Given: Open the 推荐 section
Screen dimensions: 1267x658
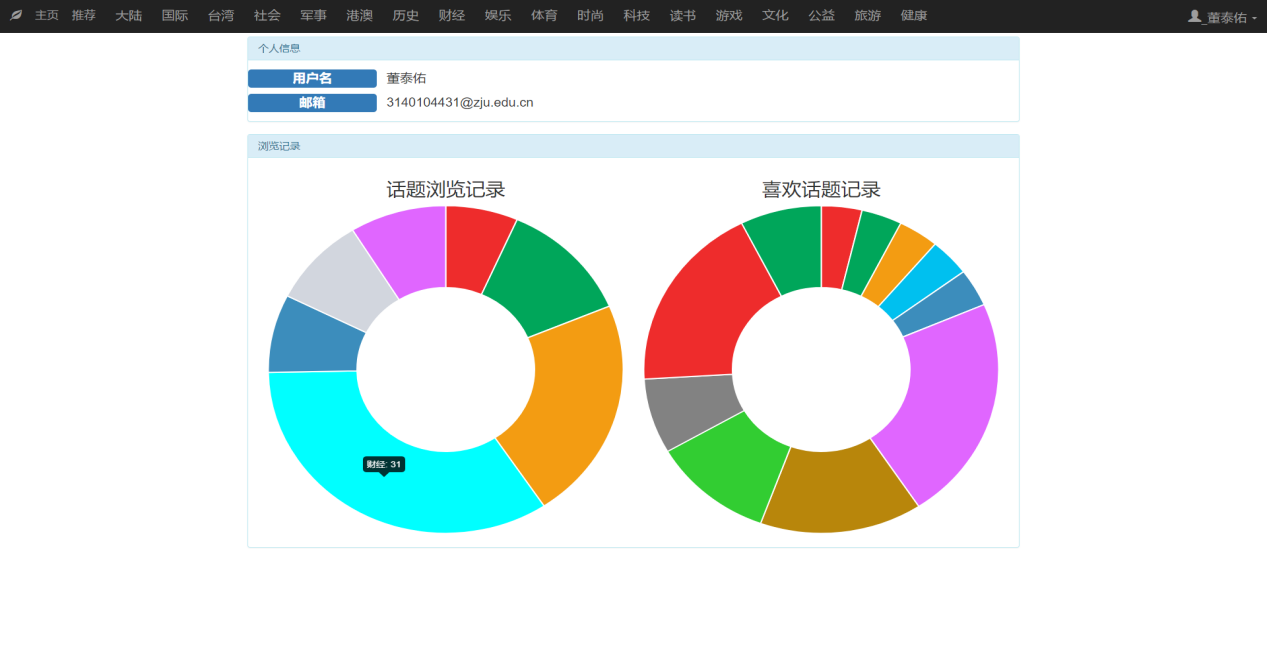Looking at the screenshot, I should [x=84, y=16].
